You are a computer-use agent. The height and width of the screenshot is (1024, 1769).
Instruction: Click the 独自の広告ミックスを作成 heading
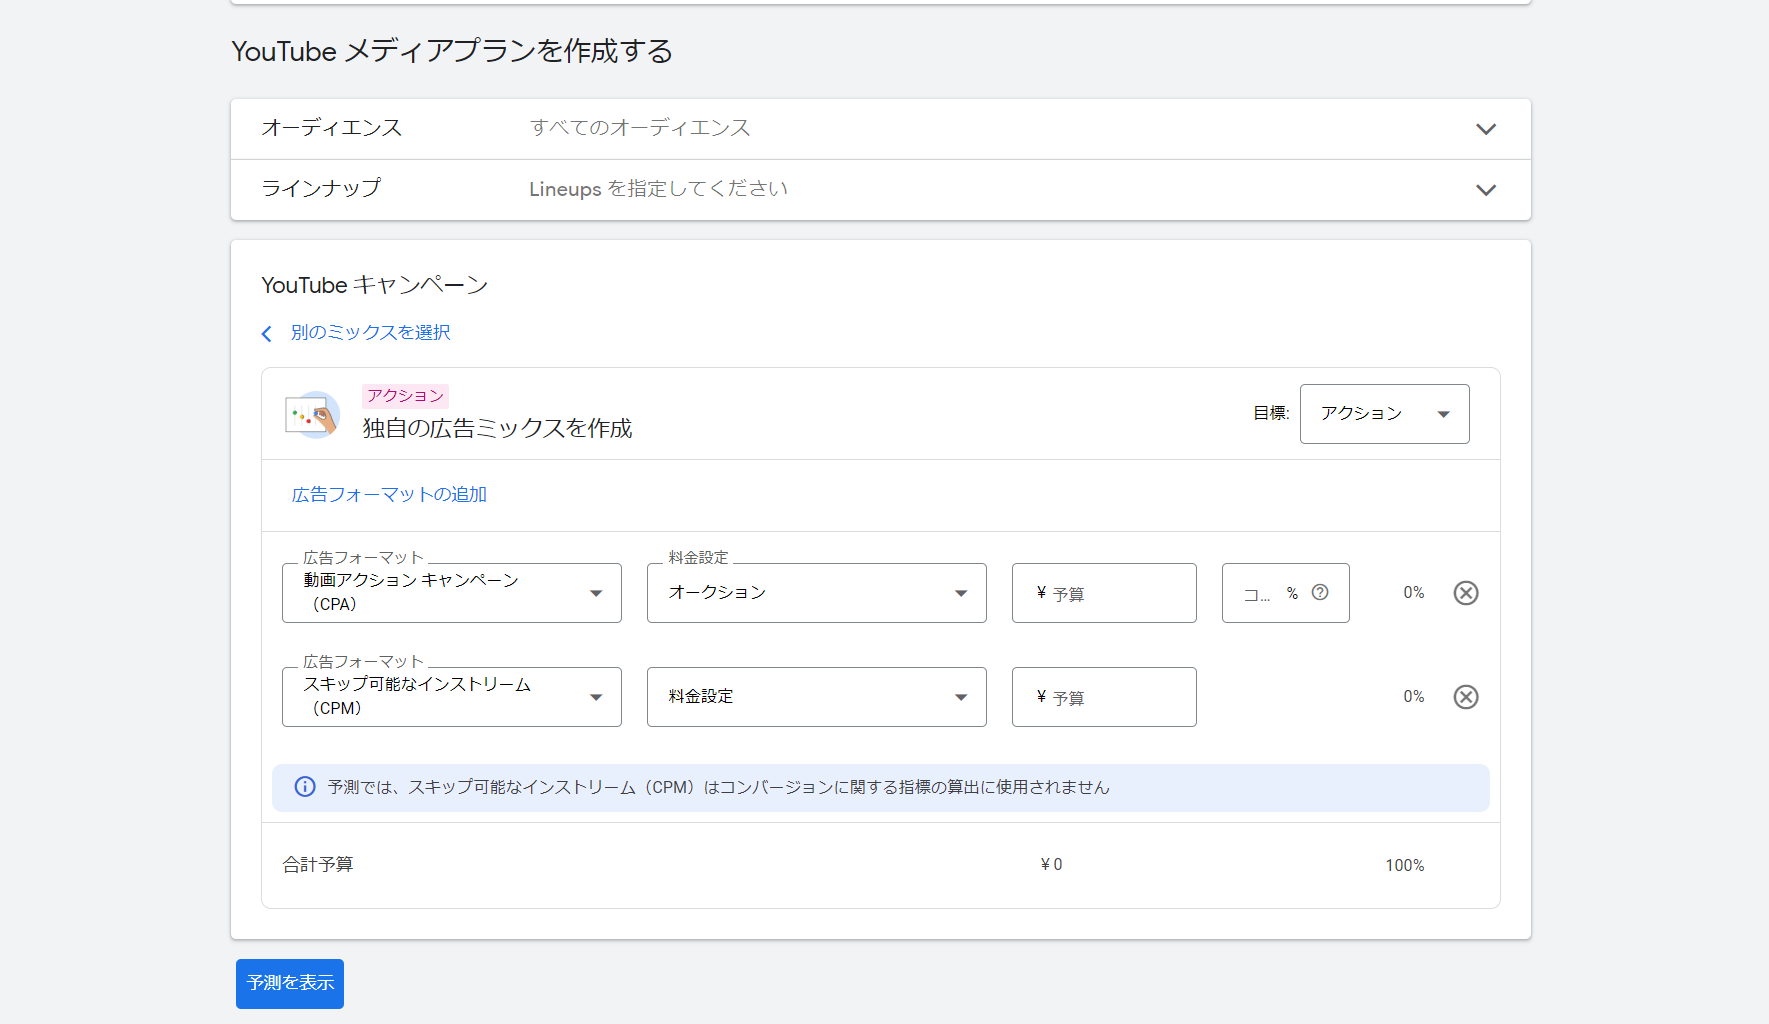[497, 428]
